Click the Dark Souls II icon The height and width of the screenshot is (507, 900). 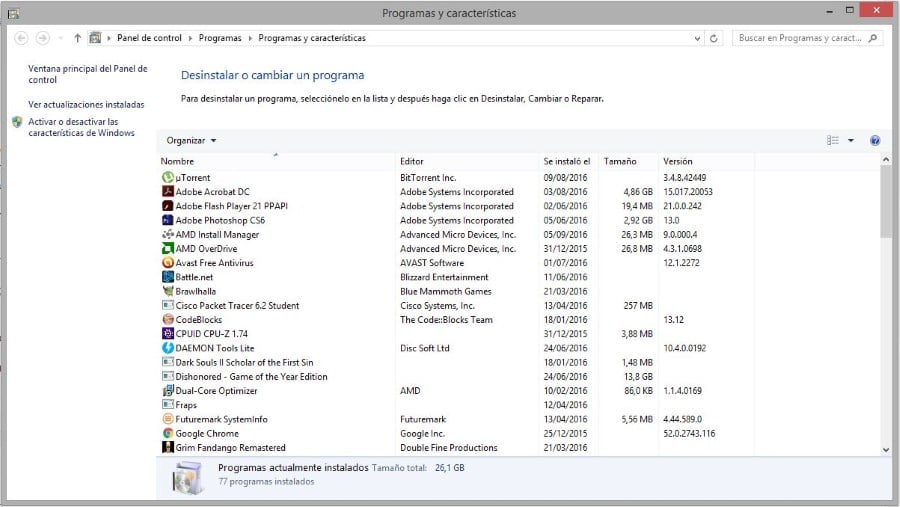[168, 362]
